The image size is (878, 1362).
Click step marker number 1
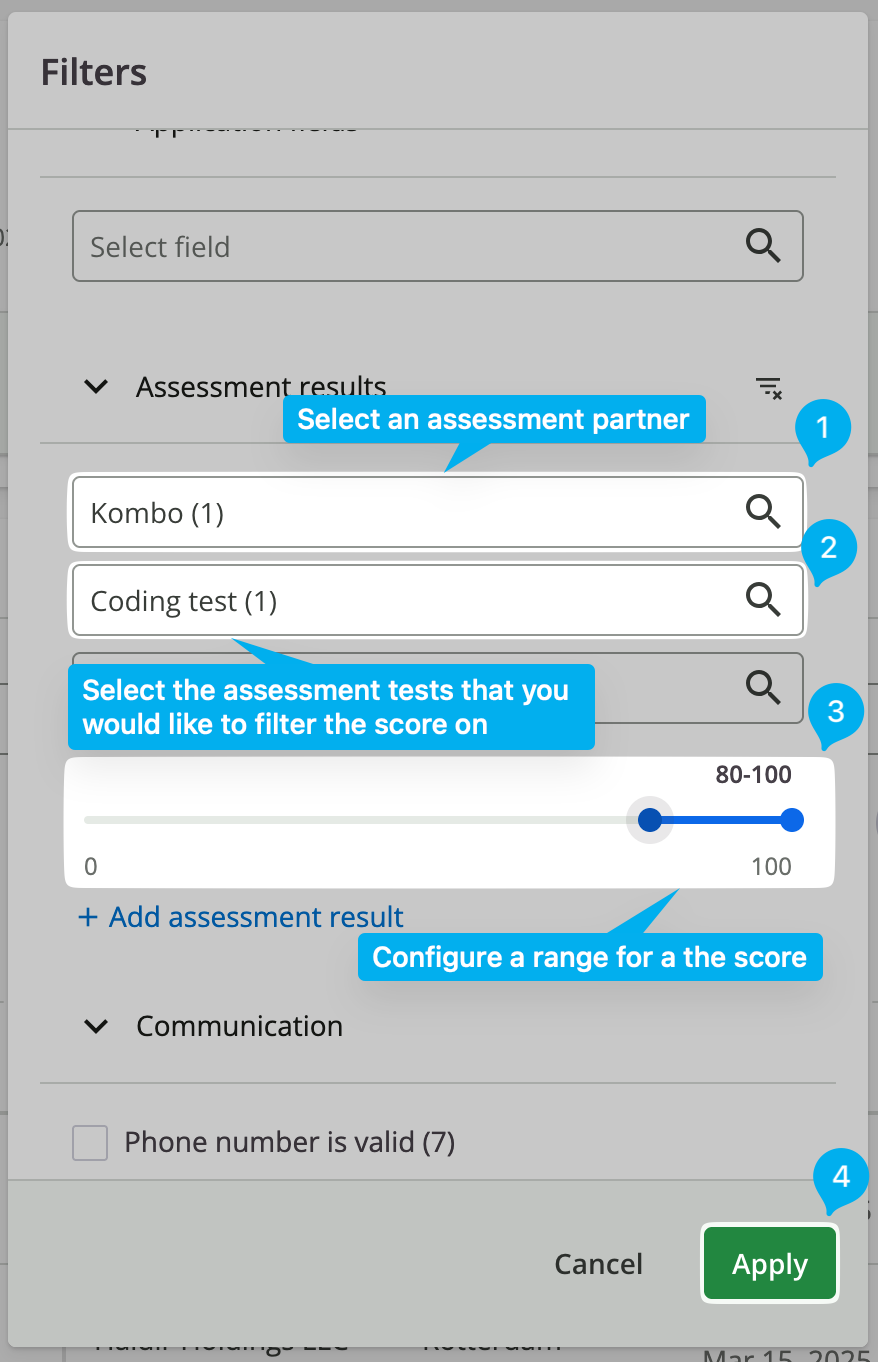822,430
